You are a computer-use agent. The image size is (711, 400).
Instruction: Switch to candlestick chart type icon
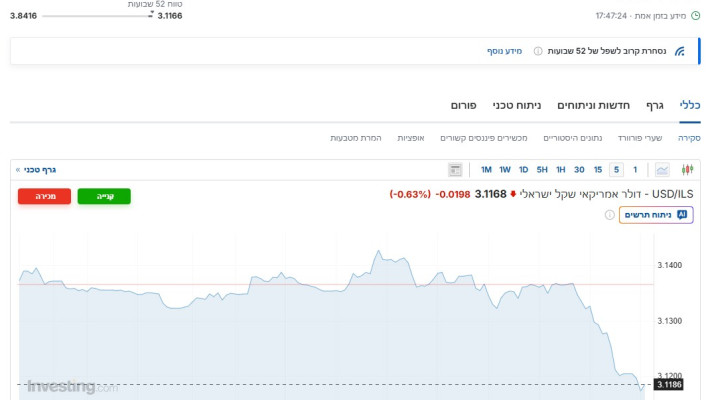point(688,170)
